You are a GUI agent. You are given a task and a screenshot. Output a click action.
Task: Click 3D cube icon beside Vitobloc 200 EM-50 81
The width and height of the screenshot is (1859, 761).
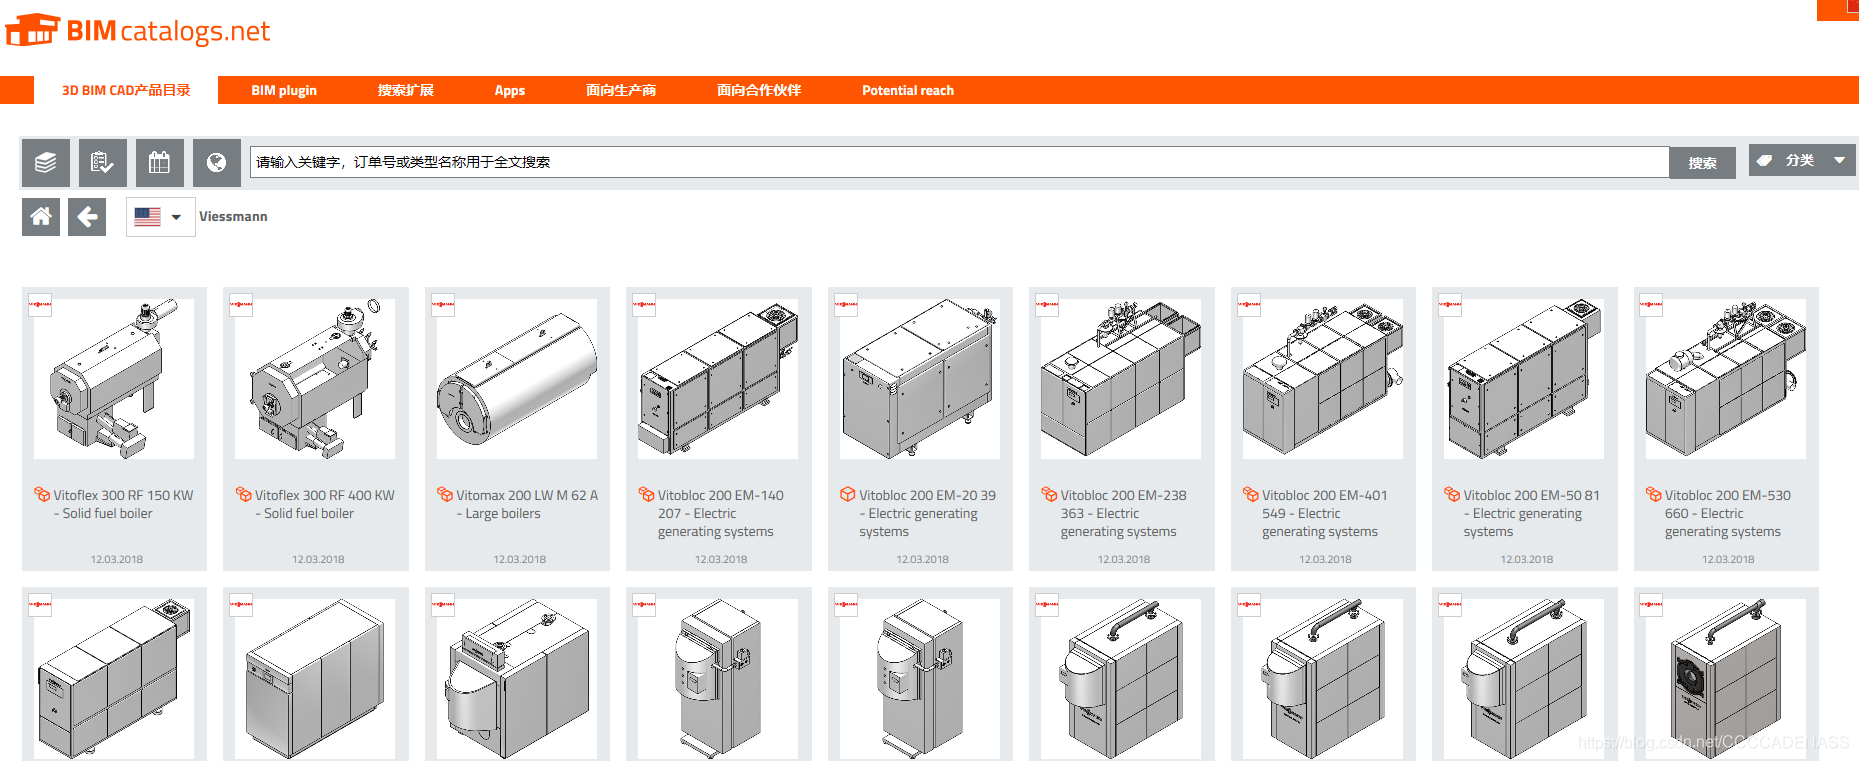click(x=1452, y=494)
